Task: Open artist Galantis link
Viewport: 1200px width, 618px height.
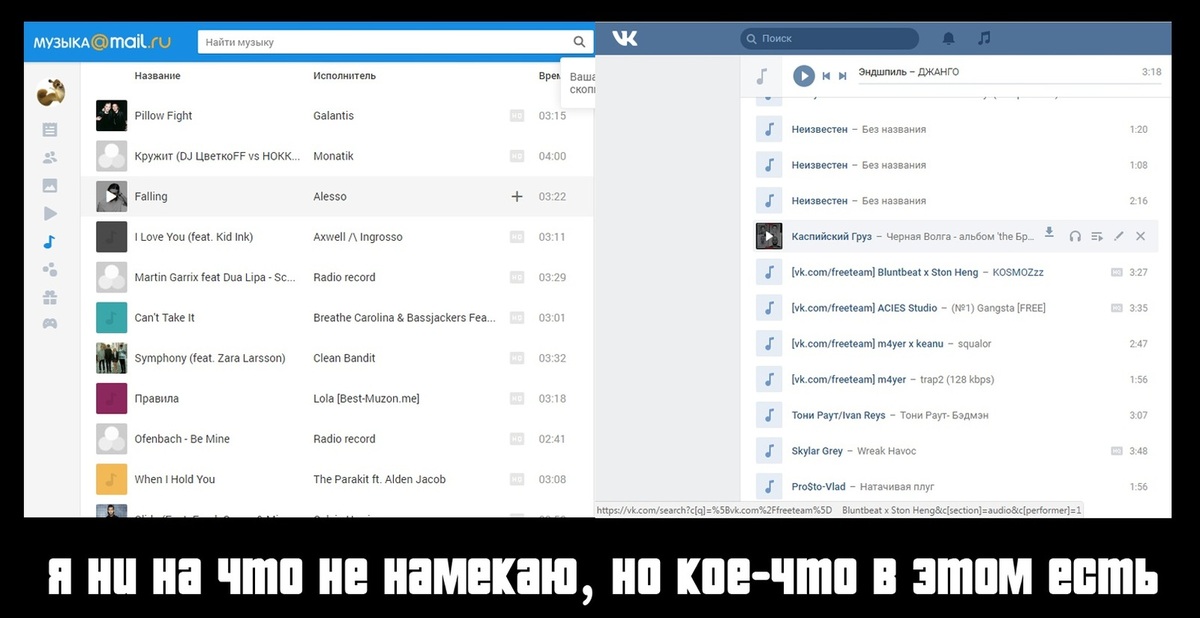Action: (x=333, y=116)
